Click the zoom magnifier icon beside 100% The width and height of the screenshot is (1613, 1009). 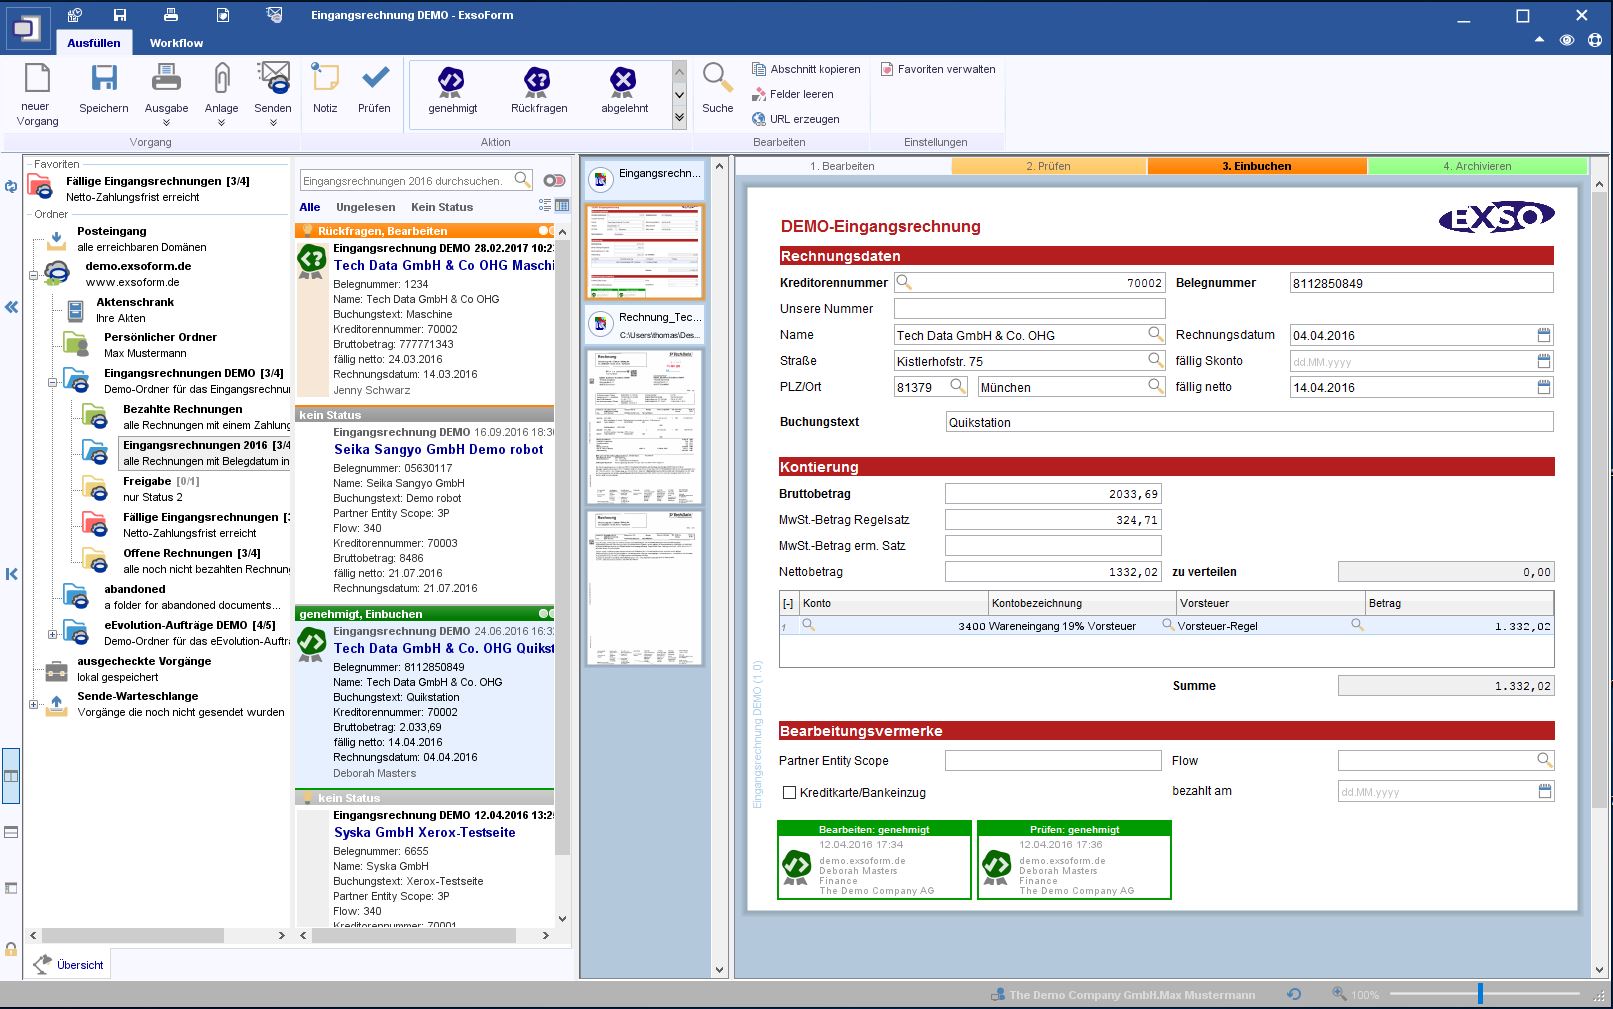(1339, 994)
